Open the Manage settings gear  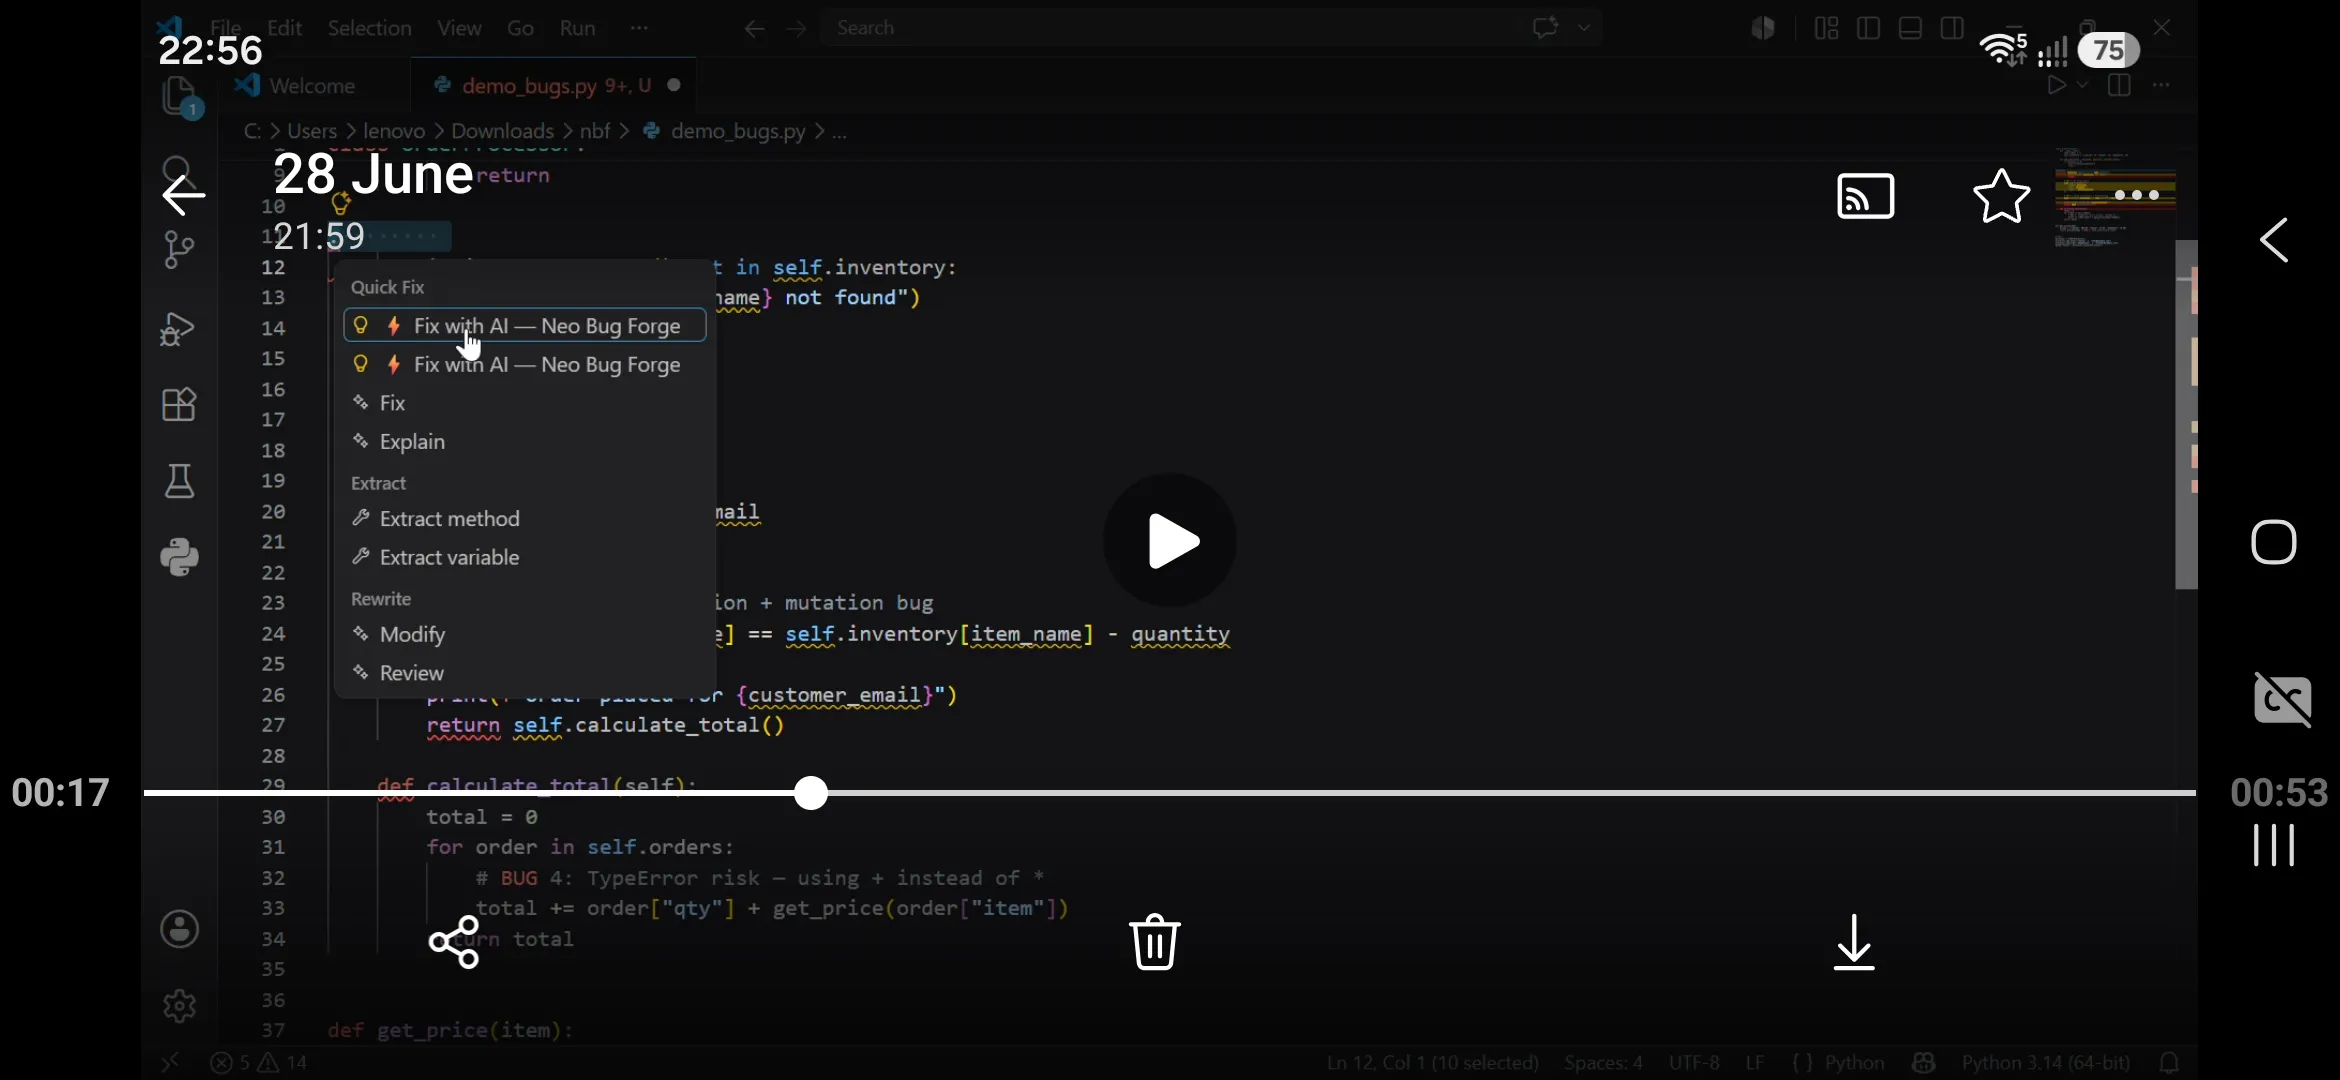click(180, 1006)
